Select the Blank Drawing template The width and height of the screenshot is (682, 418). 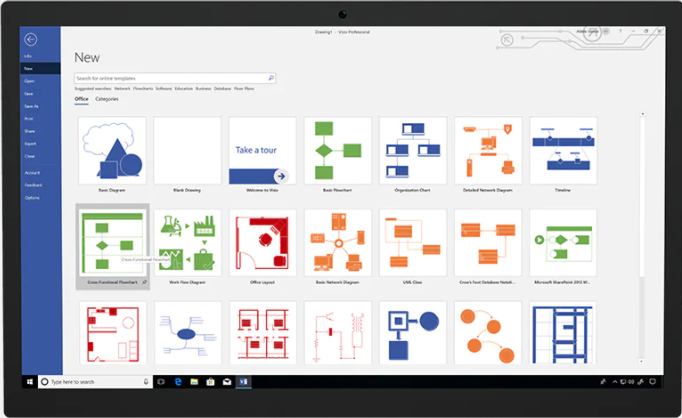pos(187,150)
